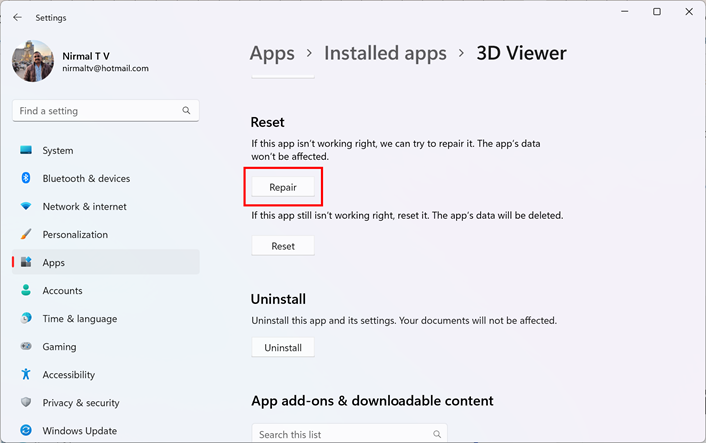
Task: Click App add-ons & downloadable content heading
Action: coord(372,401)
